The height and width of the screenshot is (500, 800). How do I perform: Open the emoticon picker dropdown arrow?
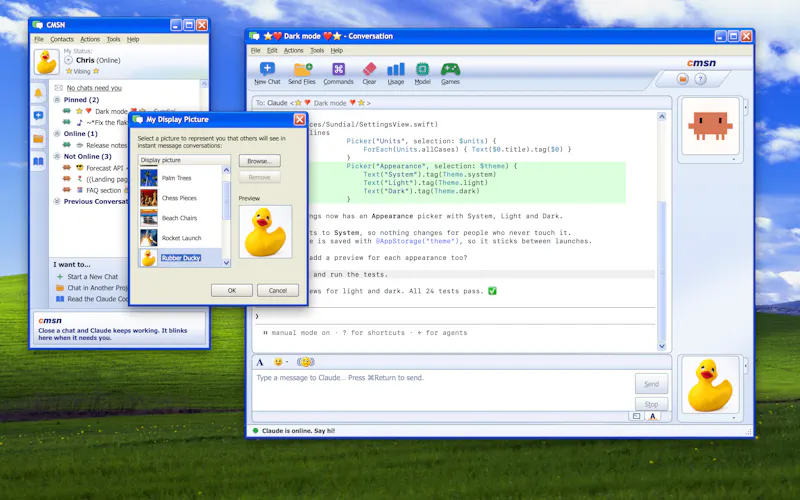coord(287,362)
